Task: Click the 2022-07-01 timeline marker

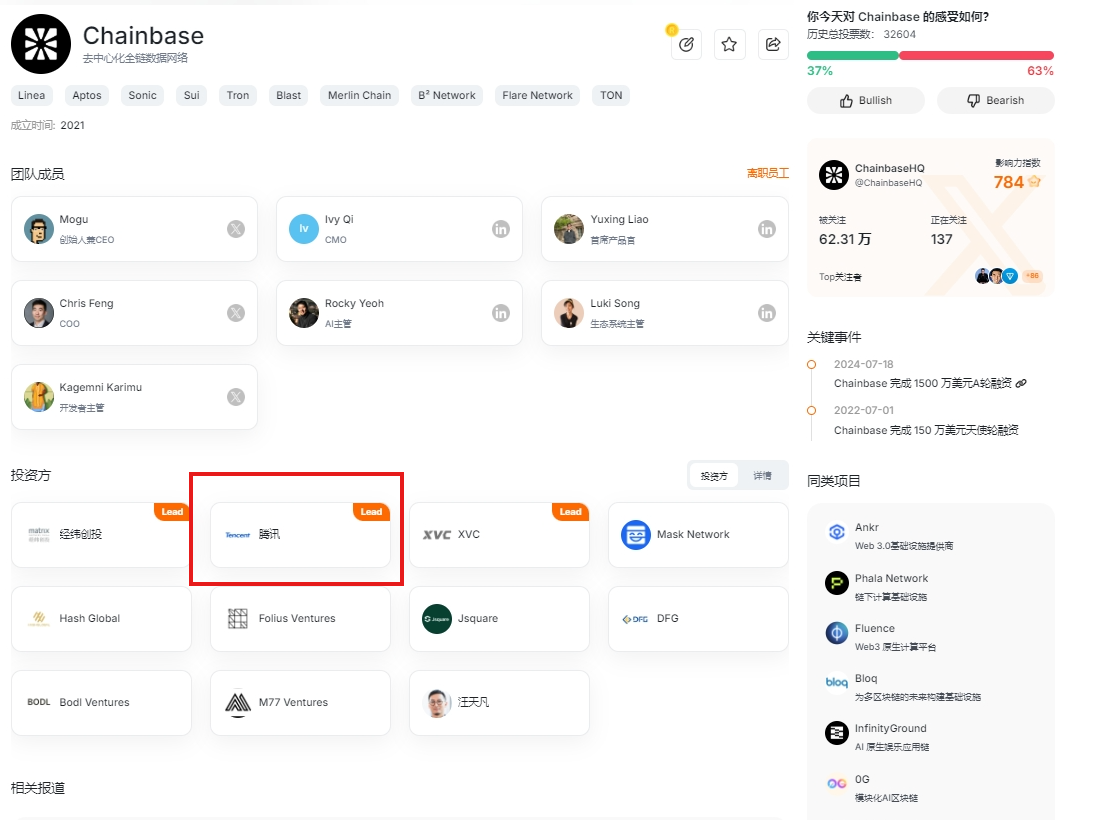Action: 811,411
